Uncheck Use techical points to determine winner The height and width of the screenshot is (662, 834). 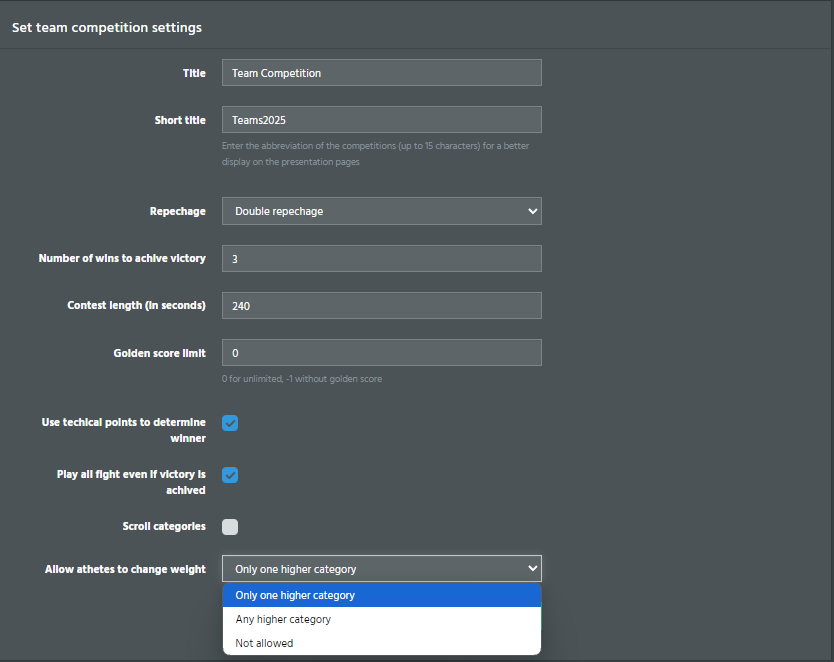pyautogui.click(x=230, y=423)
